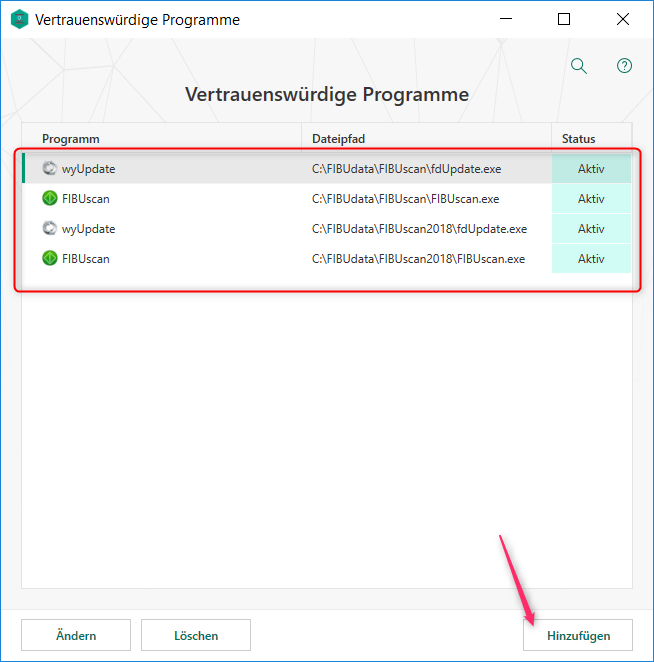Screen dimensions: 654x662
Task: Click the Hinzufügen button
Action: pos(578,635)
